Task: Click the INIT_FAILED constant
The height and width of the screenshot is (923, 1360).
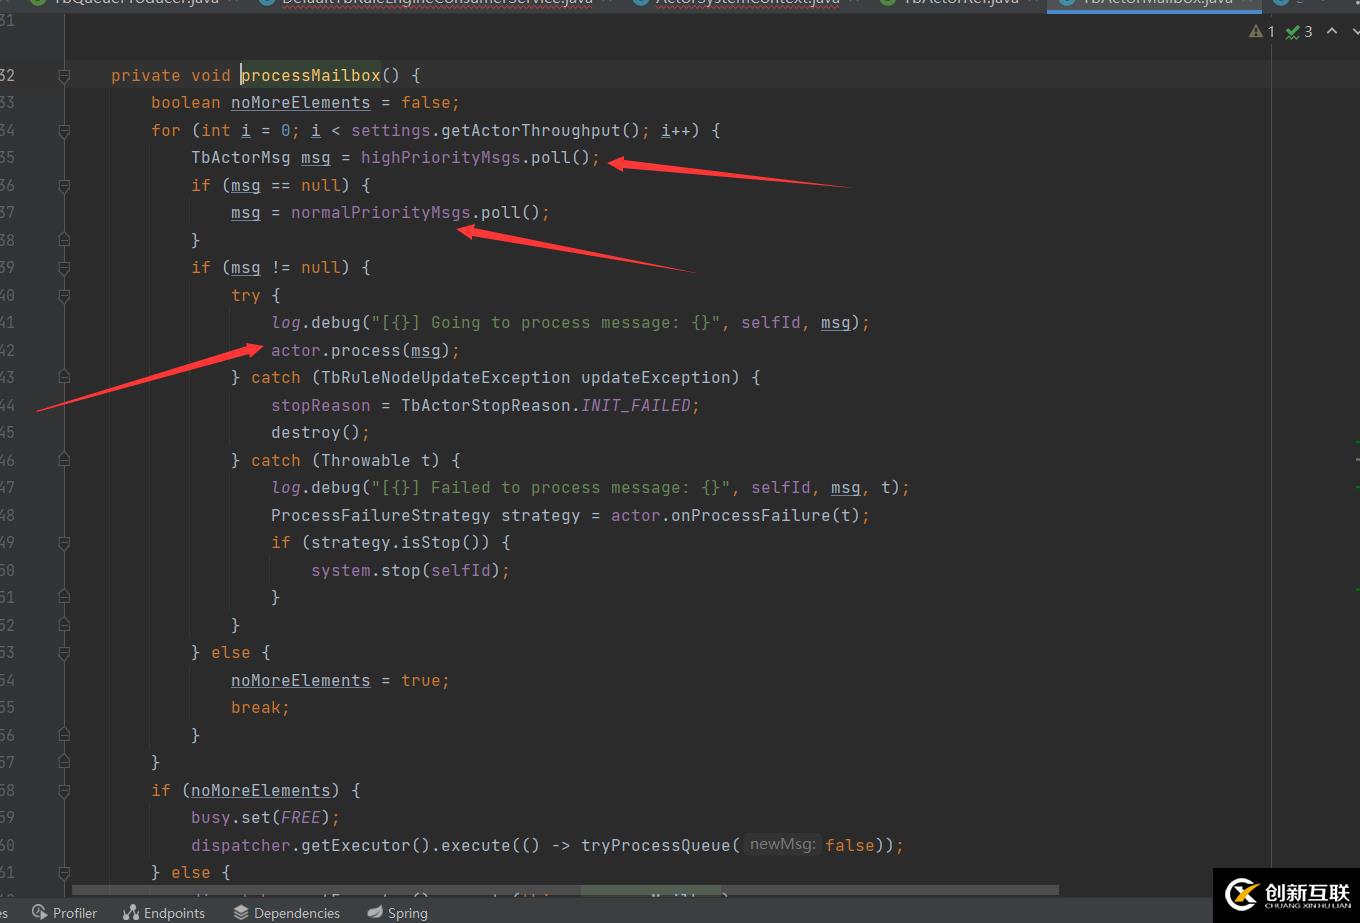Action: click(x=636, y=405)
